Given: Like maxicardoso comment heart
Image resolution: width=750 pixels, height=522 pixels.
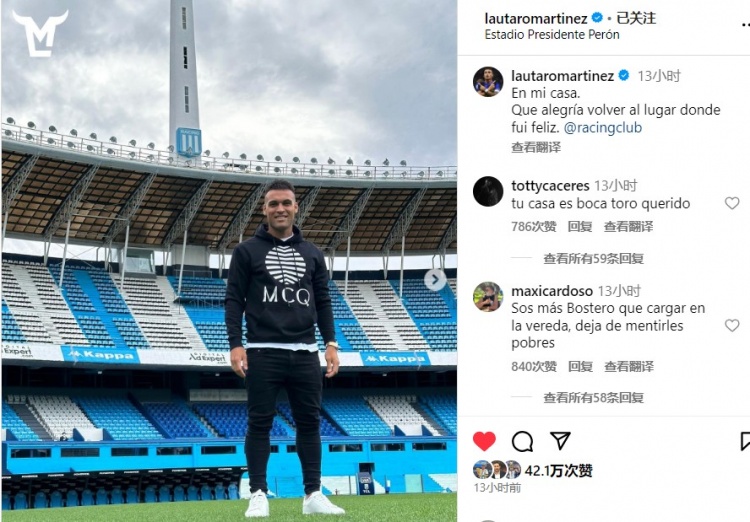Looking at the screenshot, I should (732, 325).
